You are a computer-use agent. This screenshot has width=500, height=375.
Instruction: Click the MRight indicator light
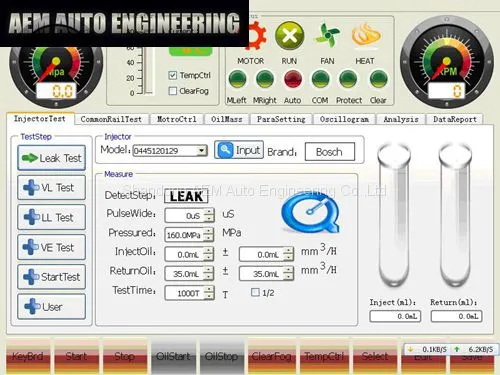pos(265,79)
